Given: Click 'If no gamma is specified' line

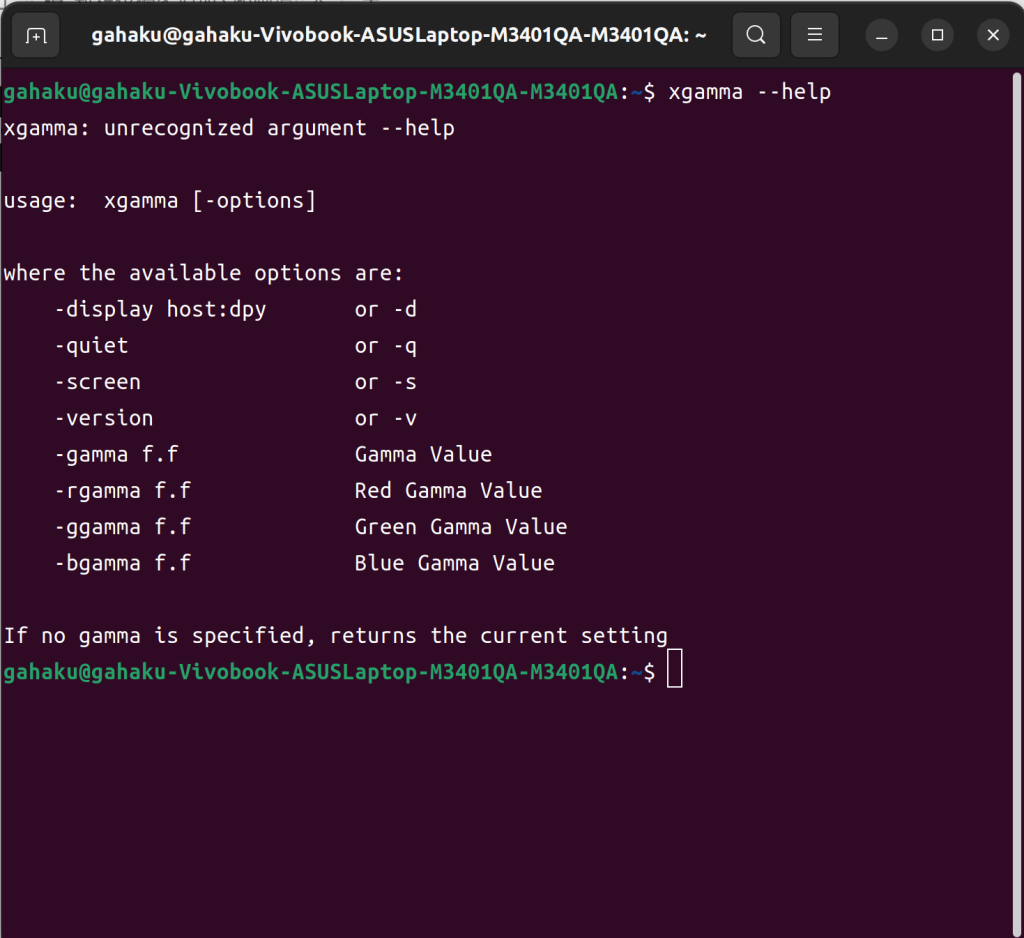Looking at the screenshot, I should click(x=336, y=636).
